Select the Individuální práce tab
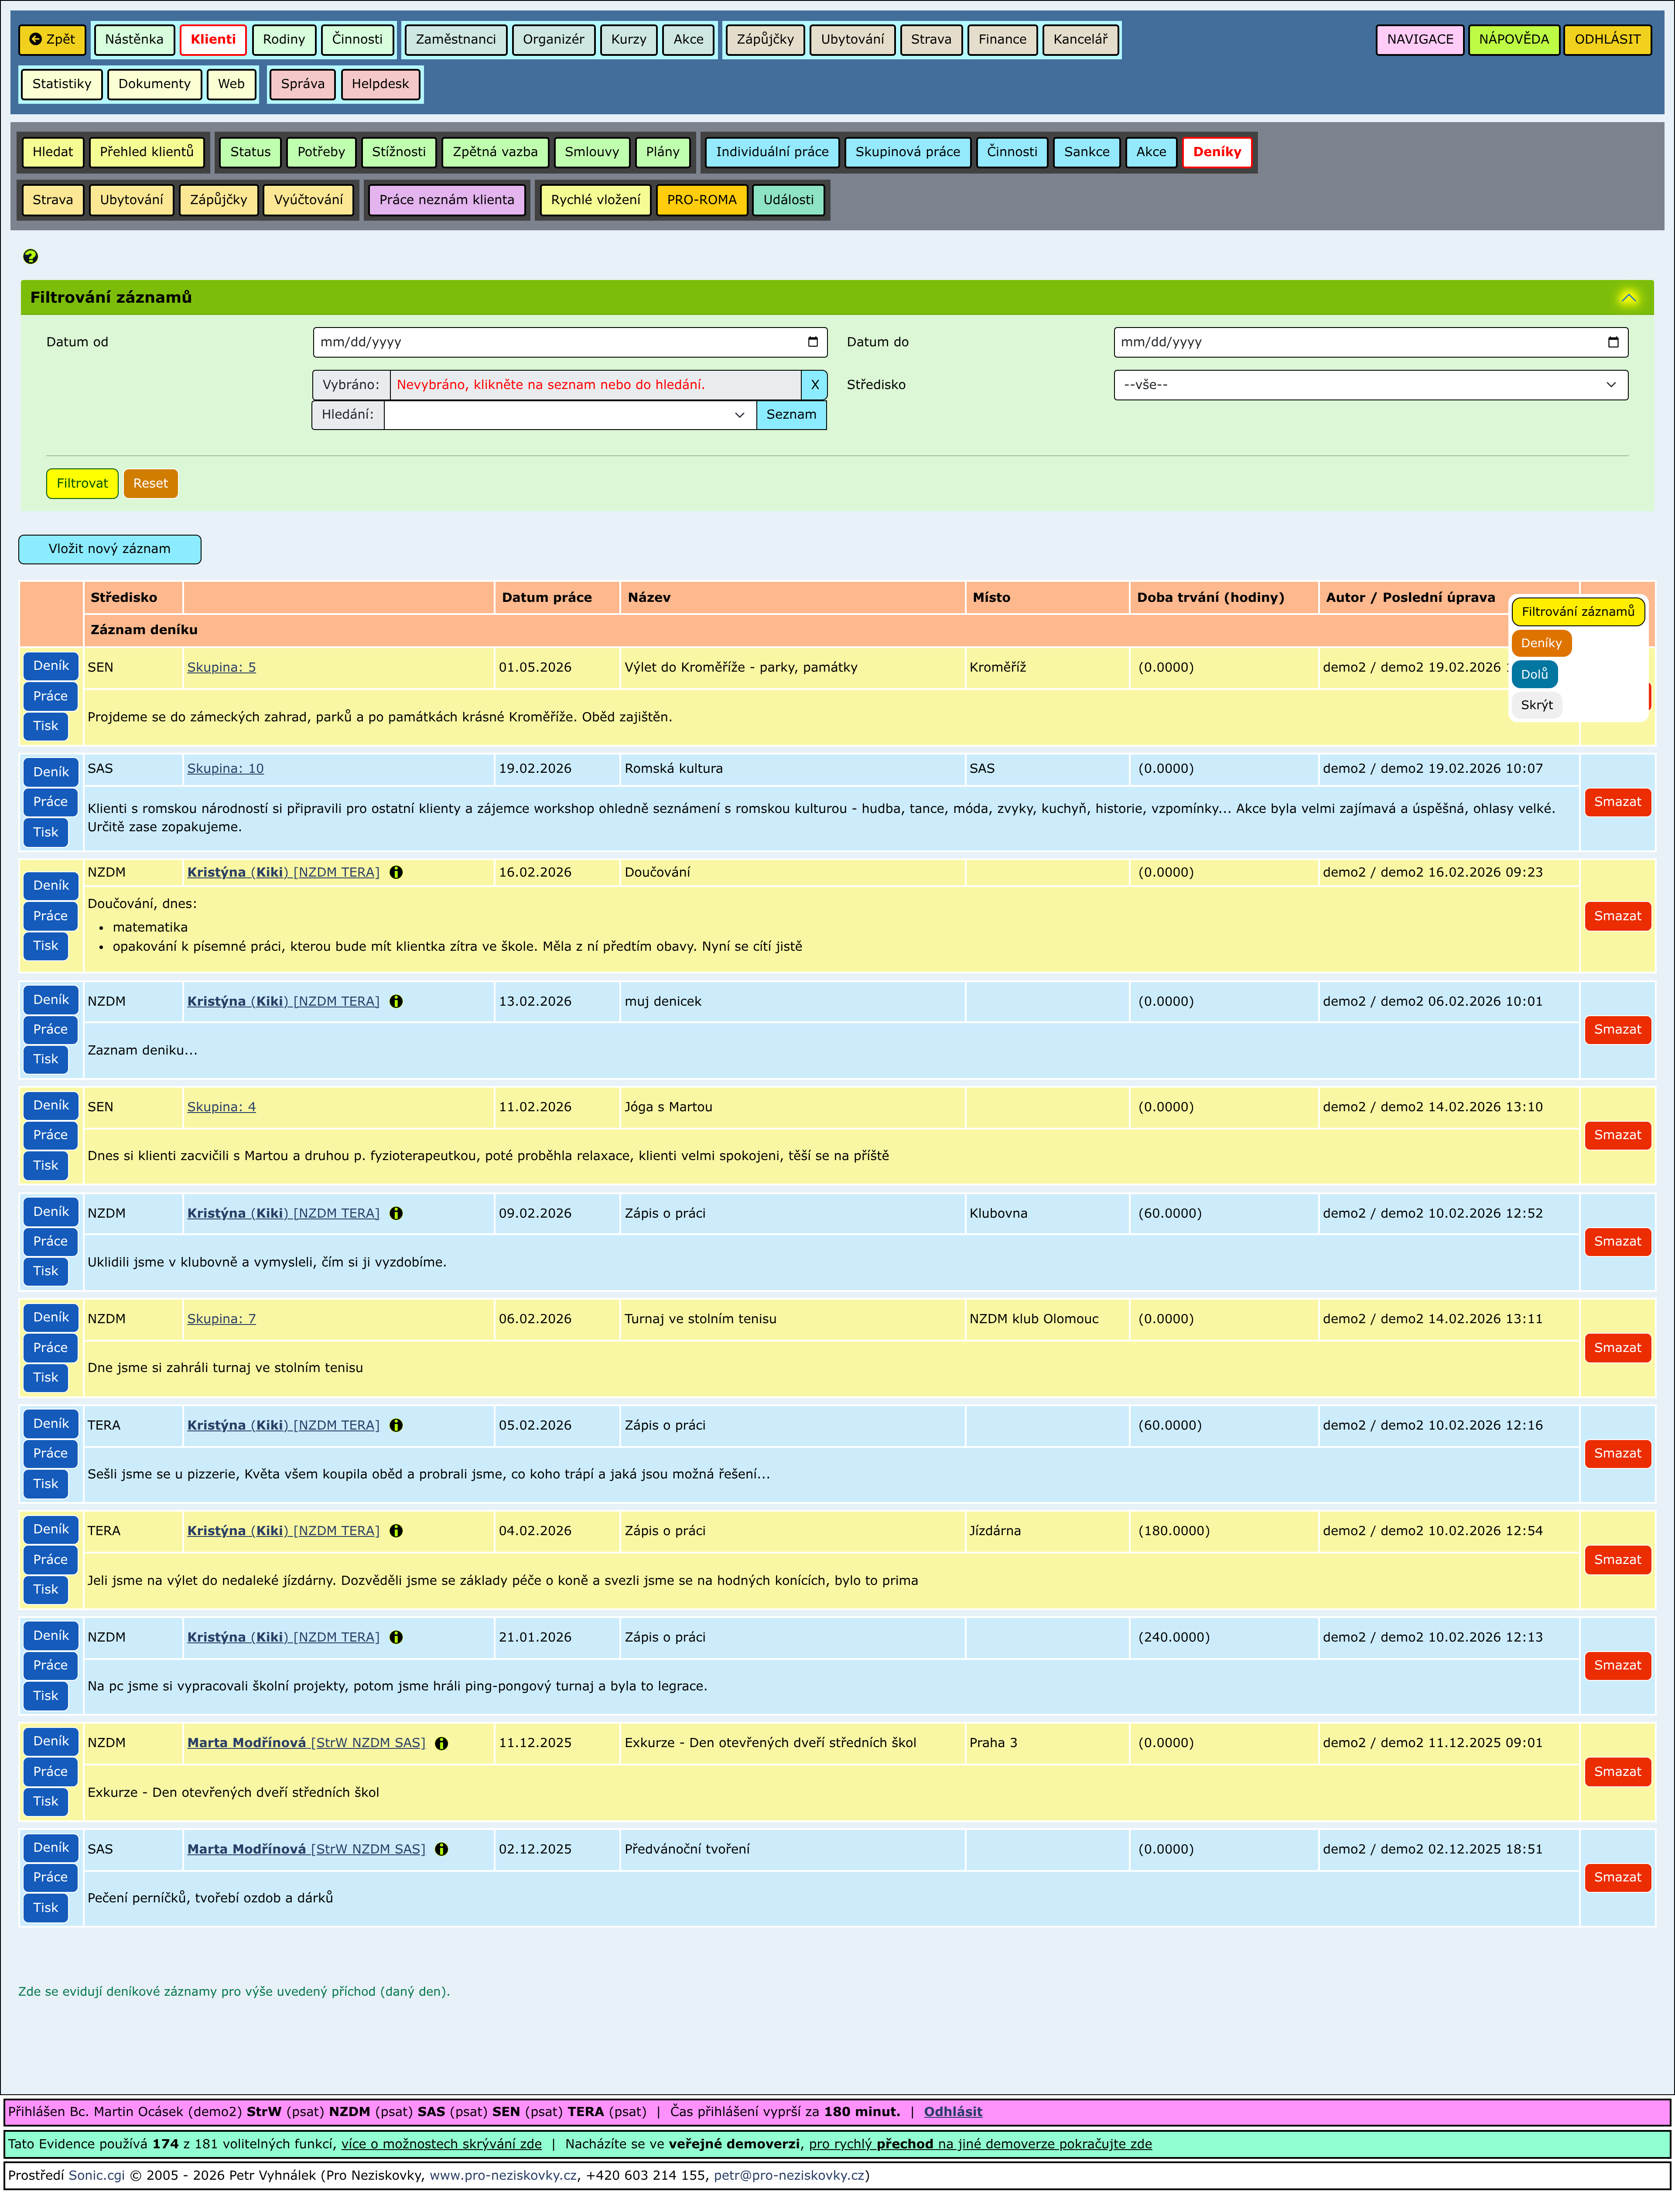This screenshot has width=1675, height=2212. coord(772,152)
